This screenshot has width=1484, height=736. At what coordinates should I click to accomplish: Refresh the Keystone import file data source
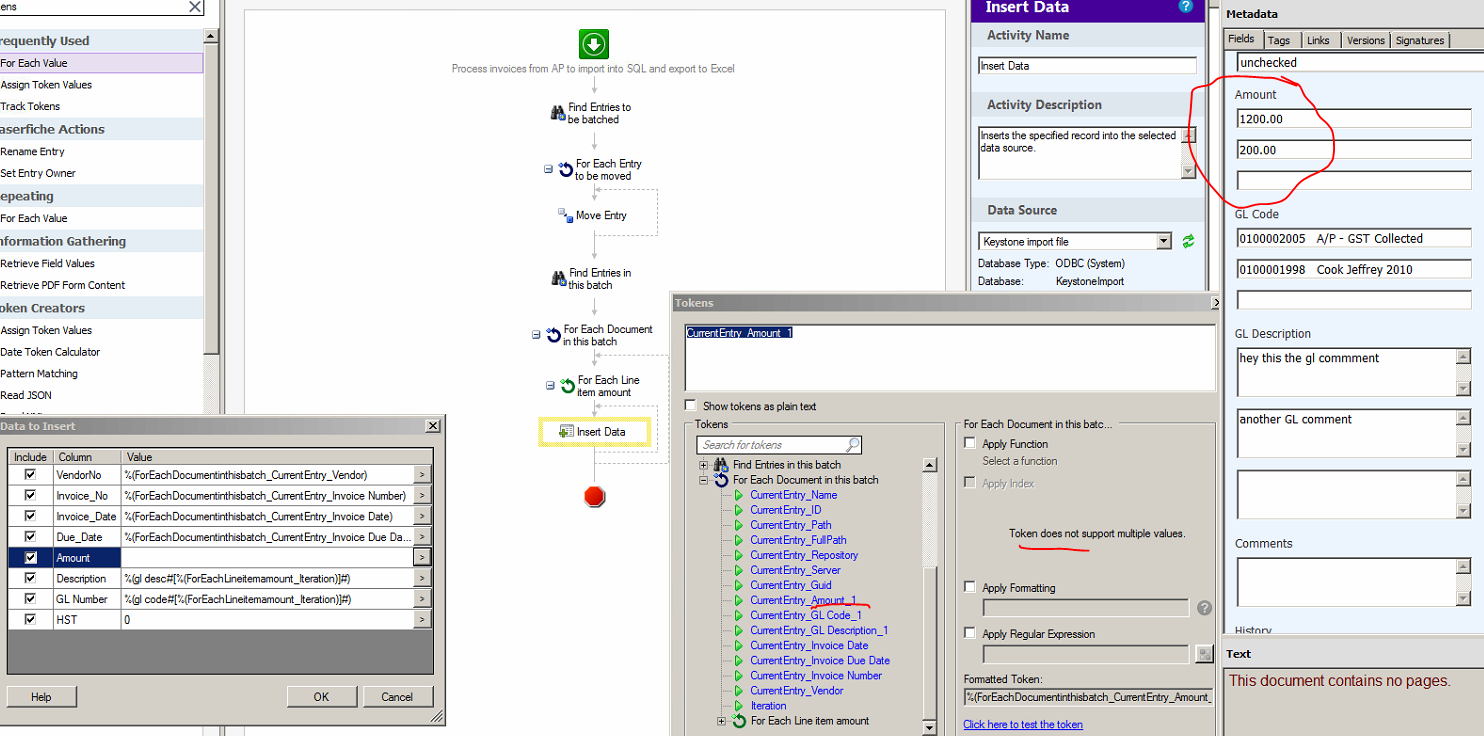(1188, 241)
